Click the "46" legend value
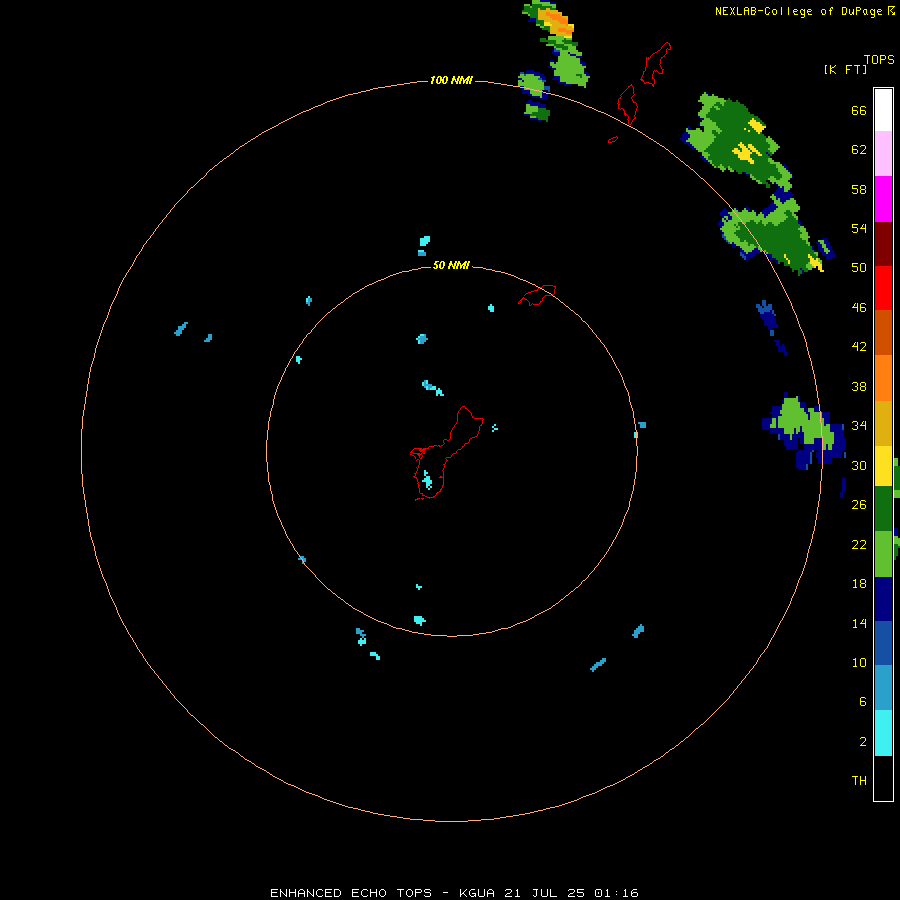This screenshot has height=900, width=900. 859,307
